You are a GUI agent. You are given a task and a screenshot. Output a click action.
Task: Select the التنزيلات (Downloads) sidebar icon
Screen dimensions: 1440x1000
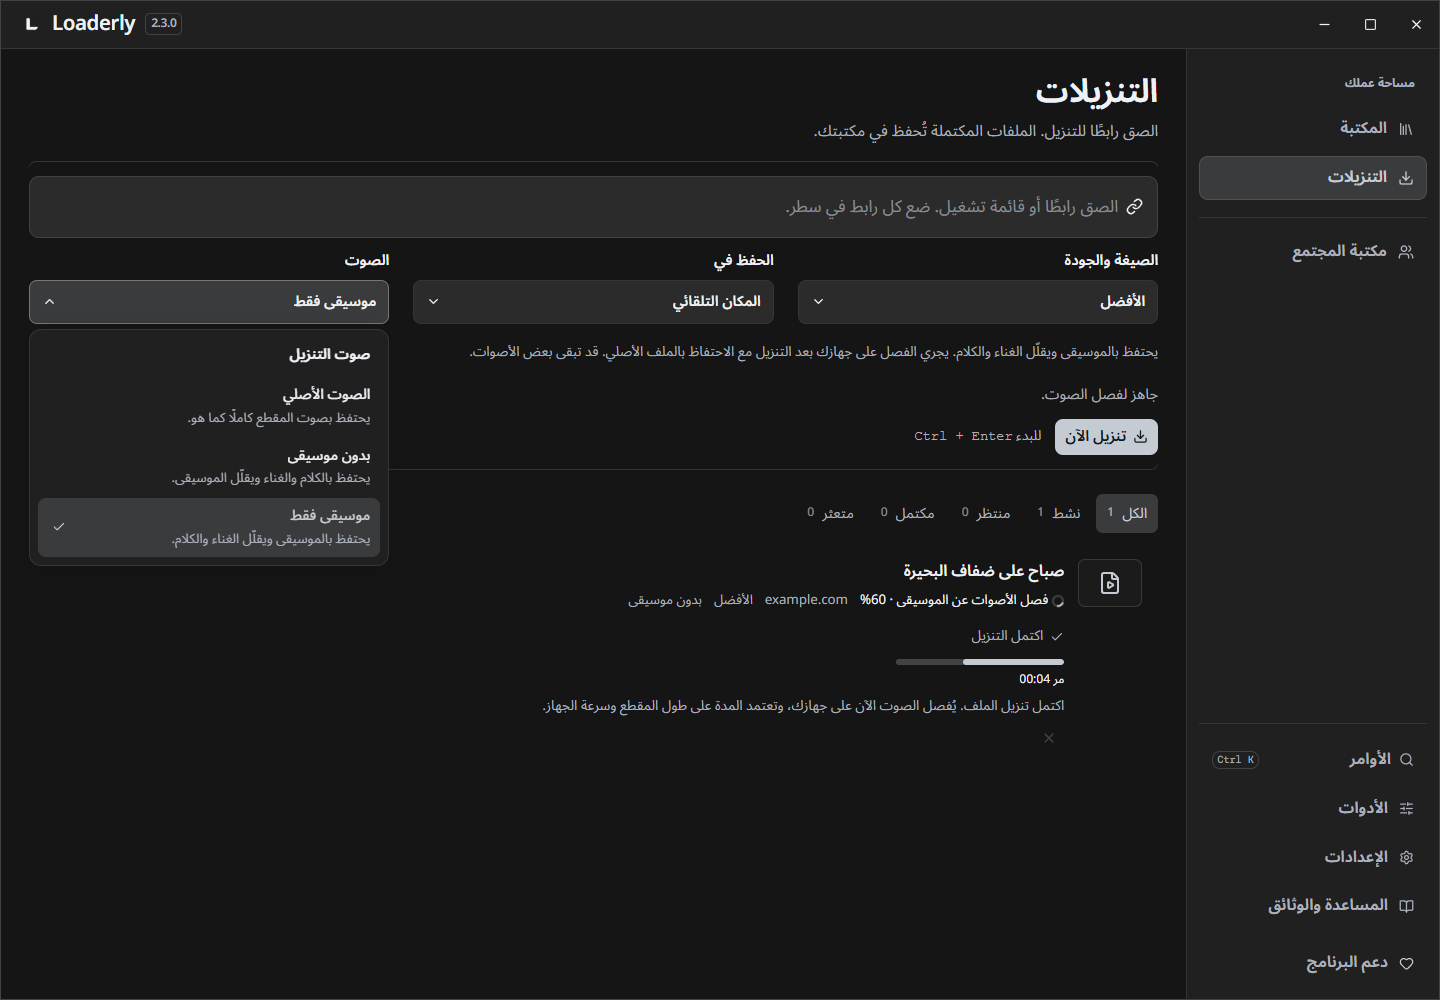1406,178
